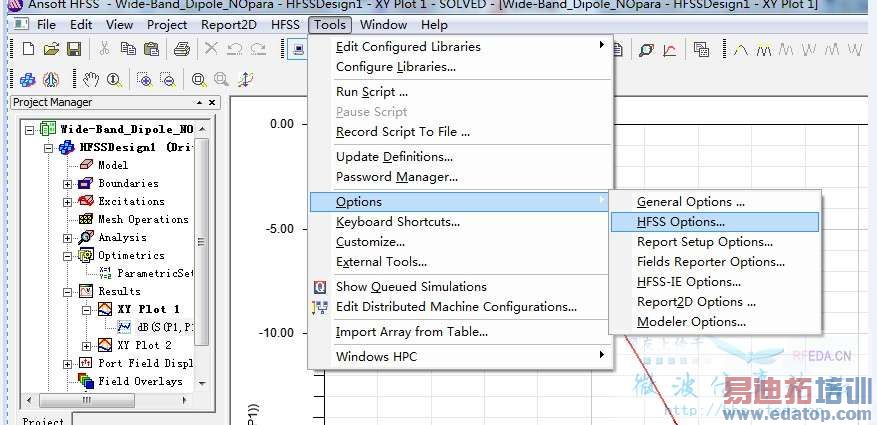Click the Zoom In area icon
877x425 pixels.
(x=144, y=80)
